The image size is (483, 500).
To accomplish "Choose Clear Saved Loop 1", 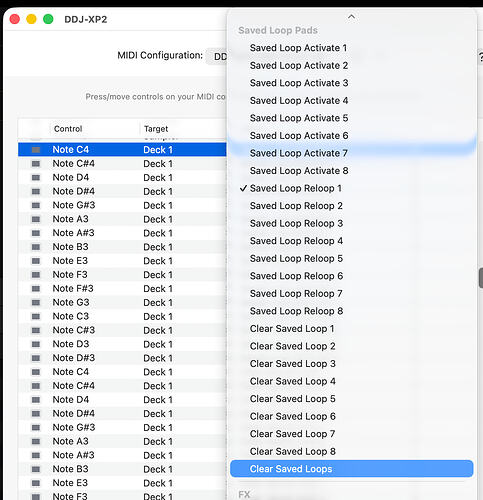I will (x=351, y=329).
